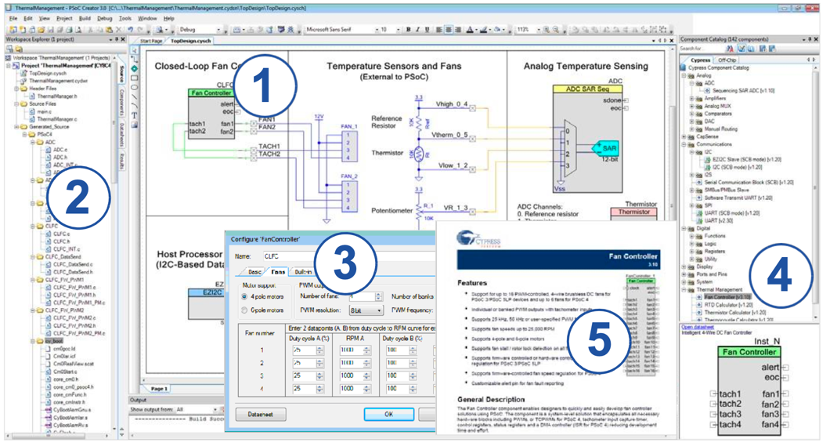The width and height of the screenshot is (830, 446).
Task: Select ThermalManagement.cydwr in Workspace Explorer
Action: click(x=58, y=81)
